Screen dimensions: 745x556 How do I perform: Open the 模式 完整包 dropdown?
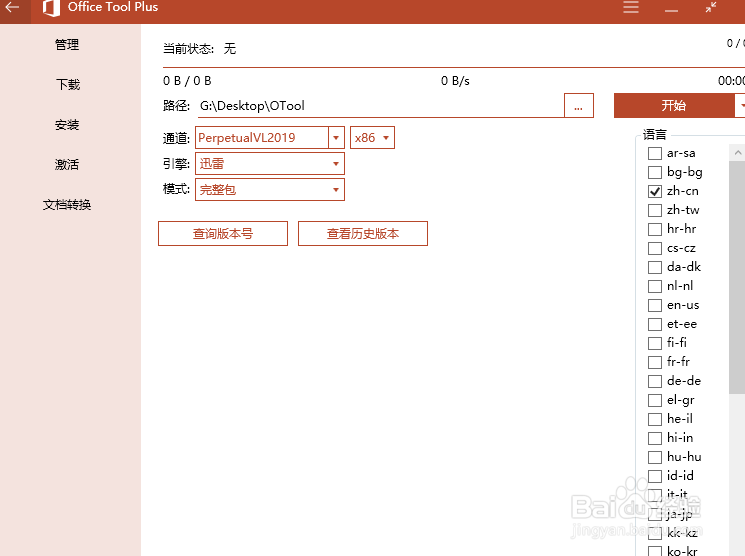[x=270, y=190]
